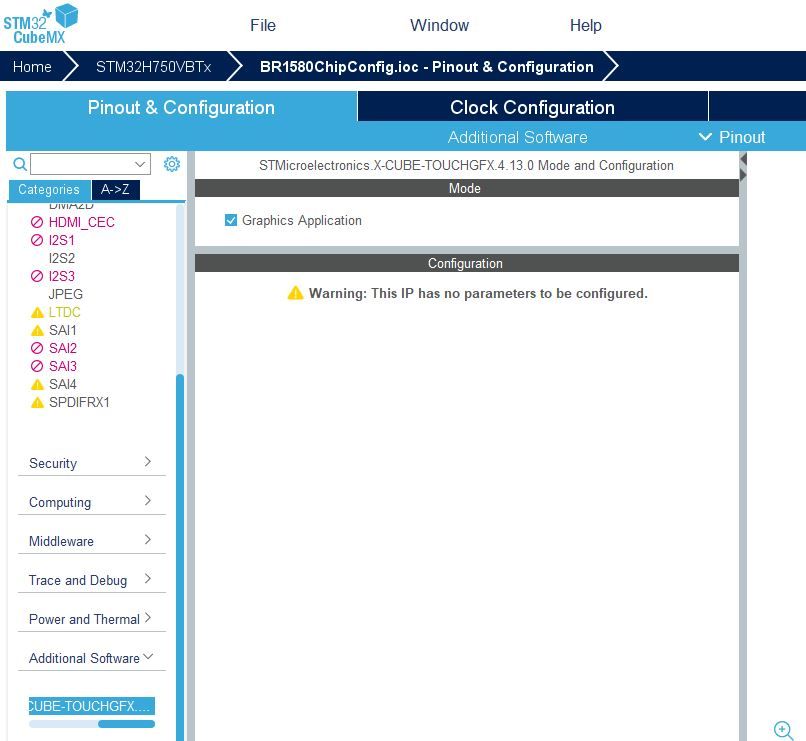Select the Categories tab
Image resolution: width=806 pixels, height=741 pixels.
(49, 190)
